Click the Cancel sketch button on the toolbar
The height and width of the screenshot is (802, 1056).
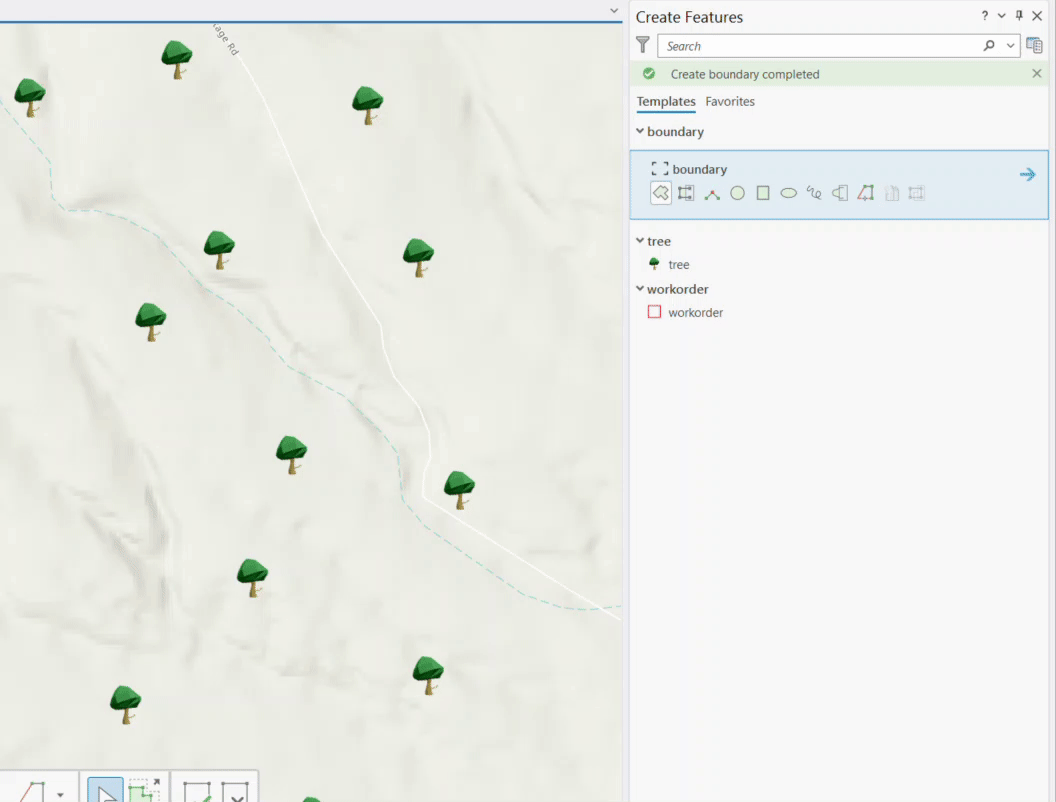[236, 791]
